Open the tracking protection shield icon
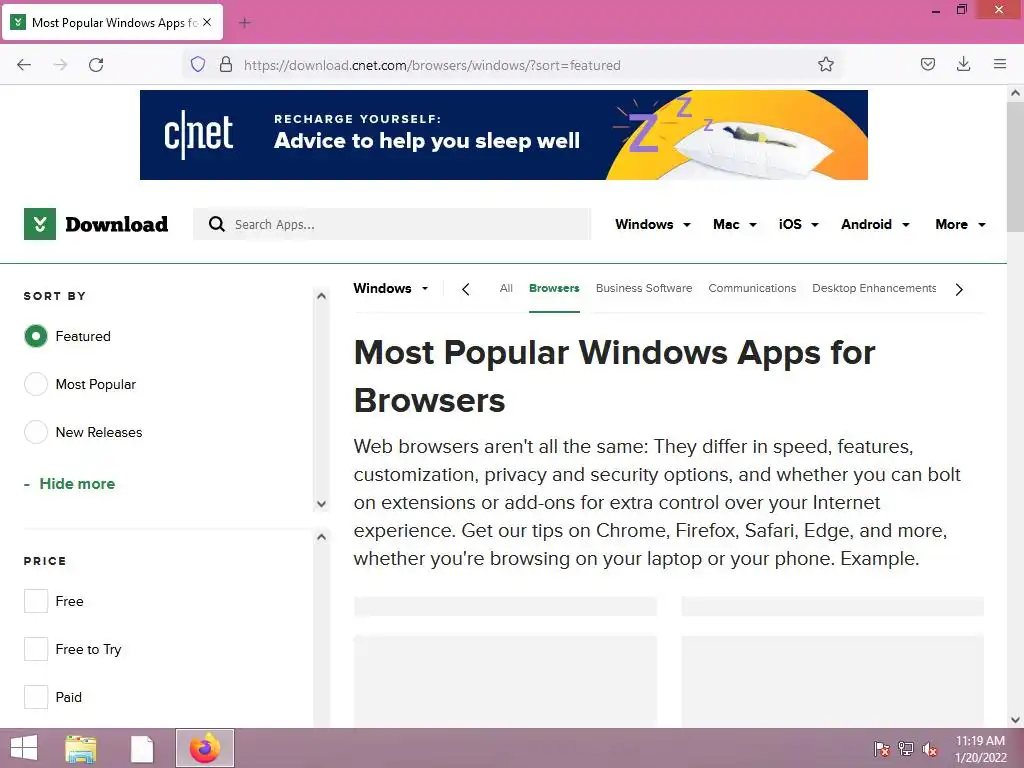 tap(198, 65)
